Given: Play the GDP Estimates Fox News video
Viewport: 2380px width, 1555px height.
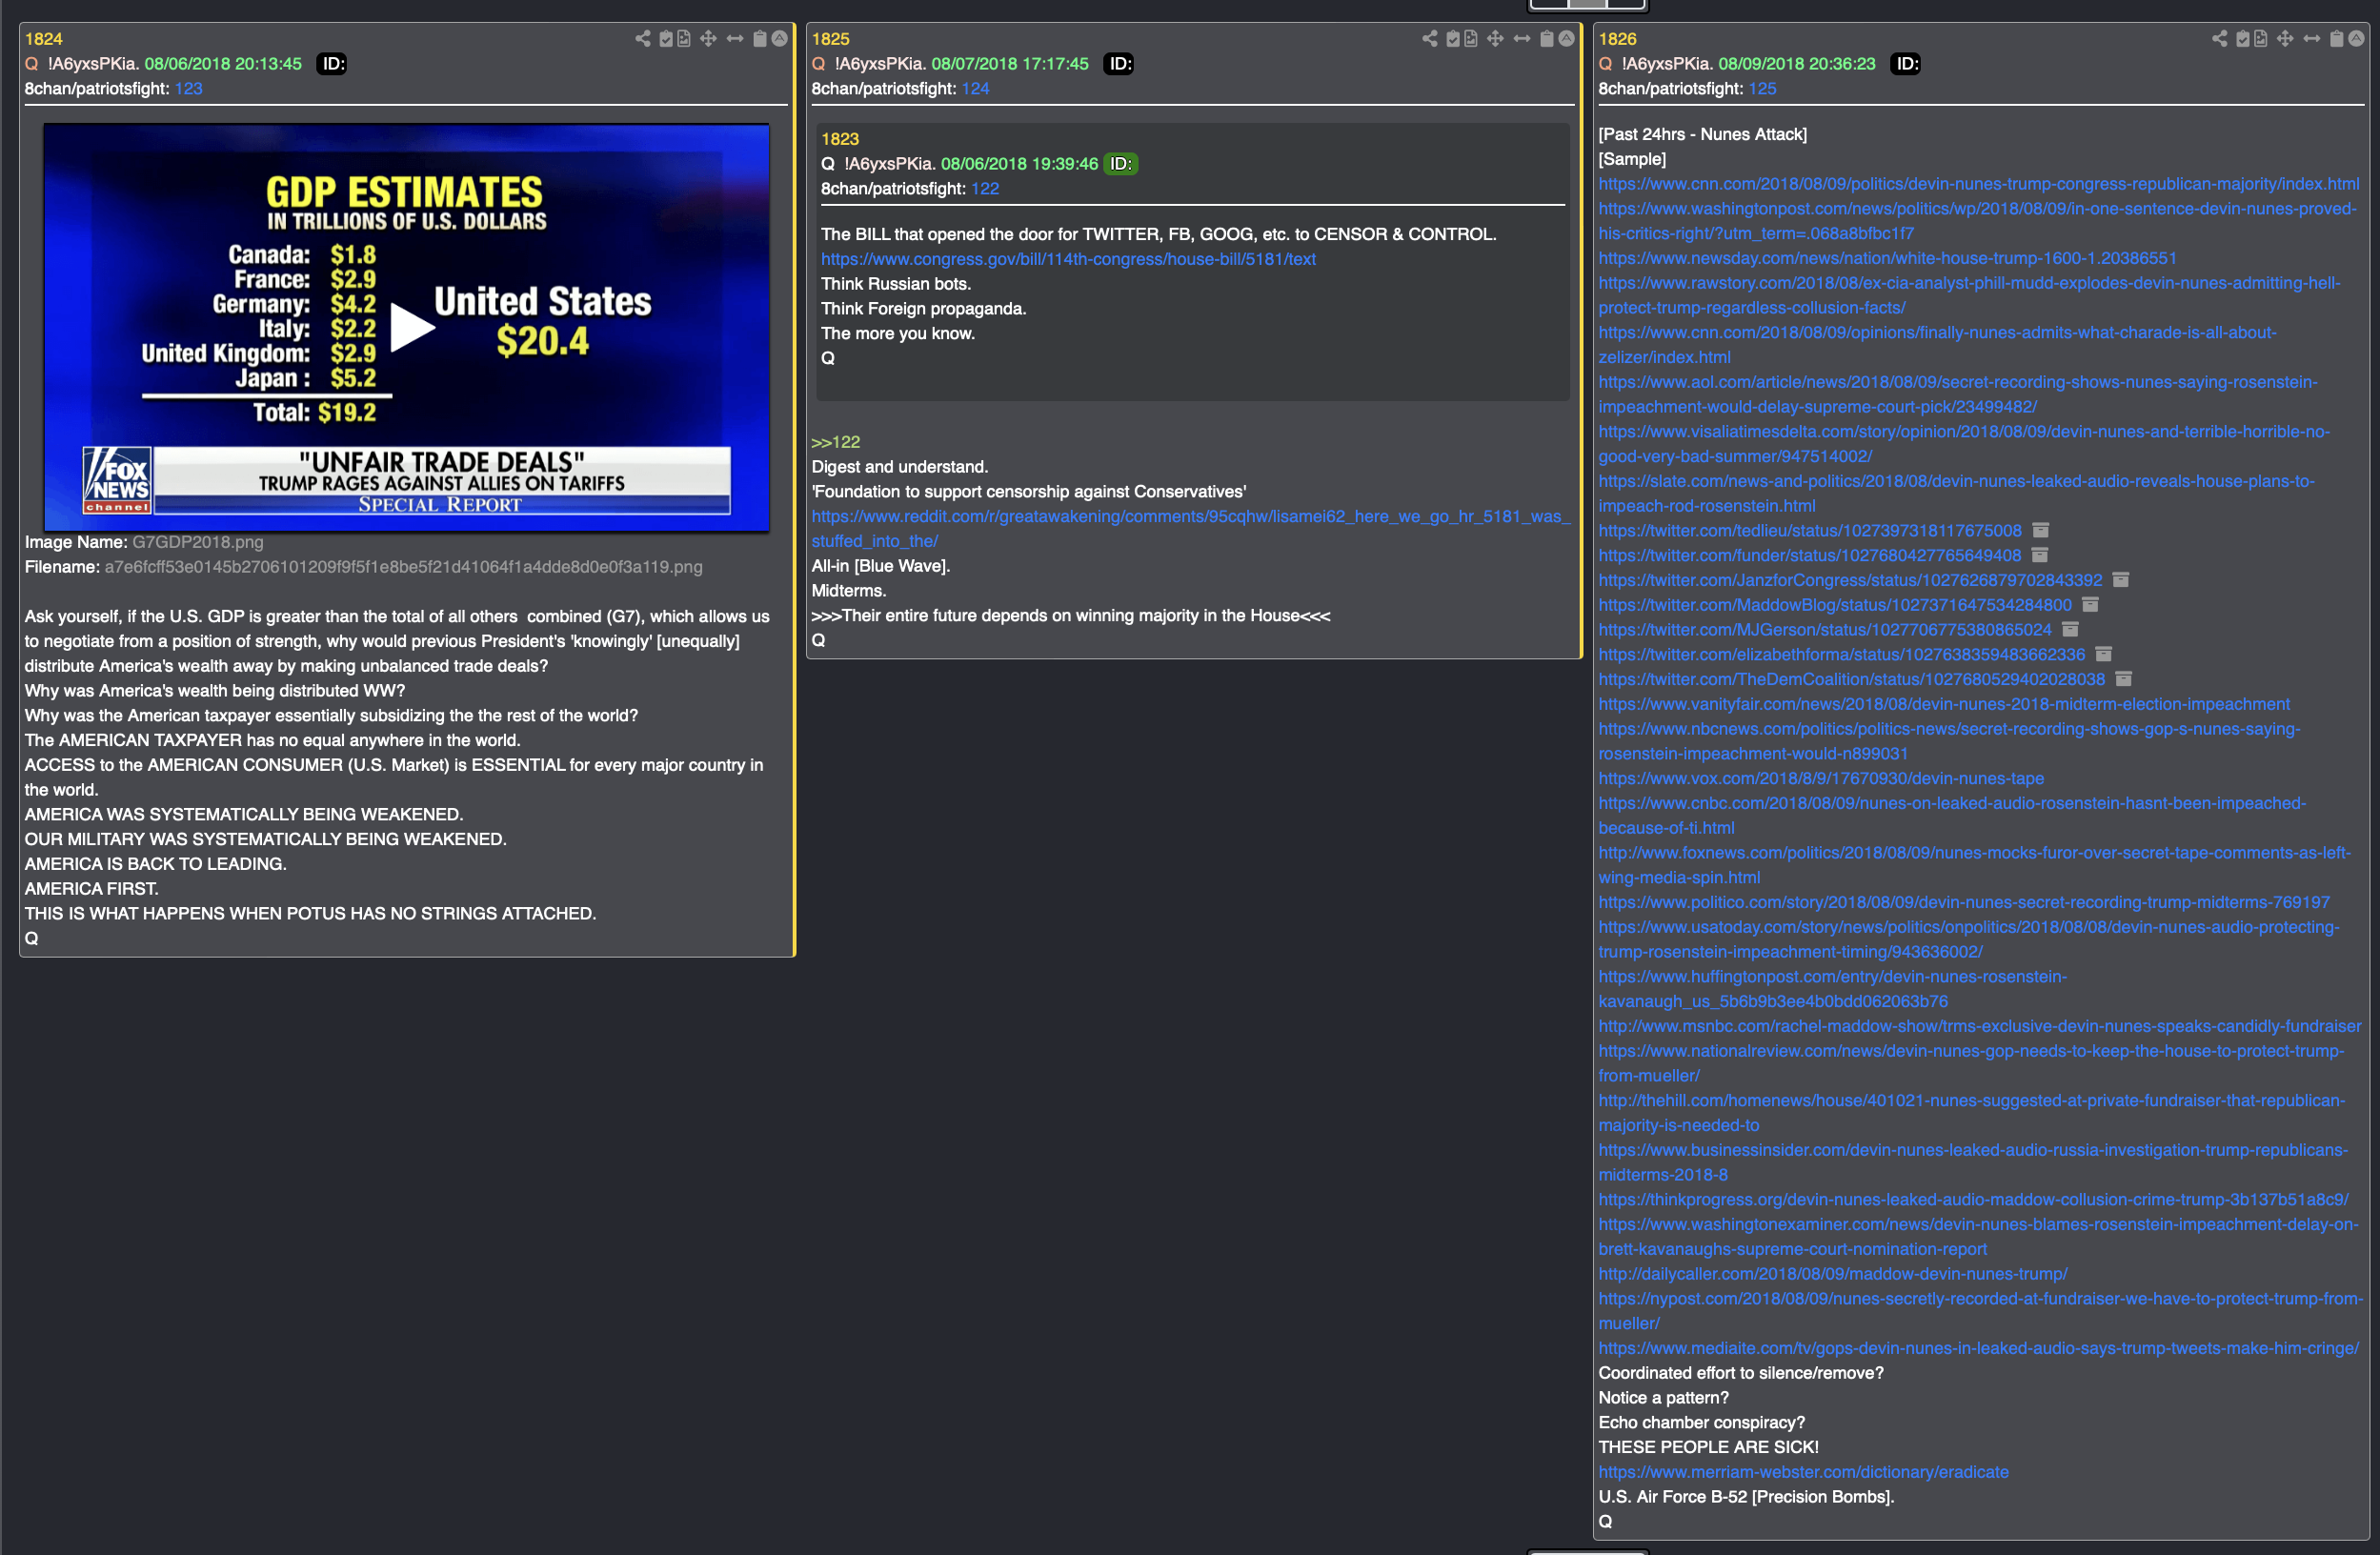Looking at the screenshot, I should tap(412, 328).
